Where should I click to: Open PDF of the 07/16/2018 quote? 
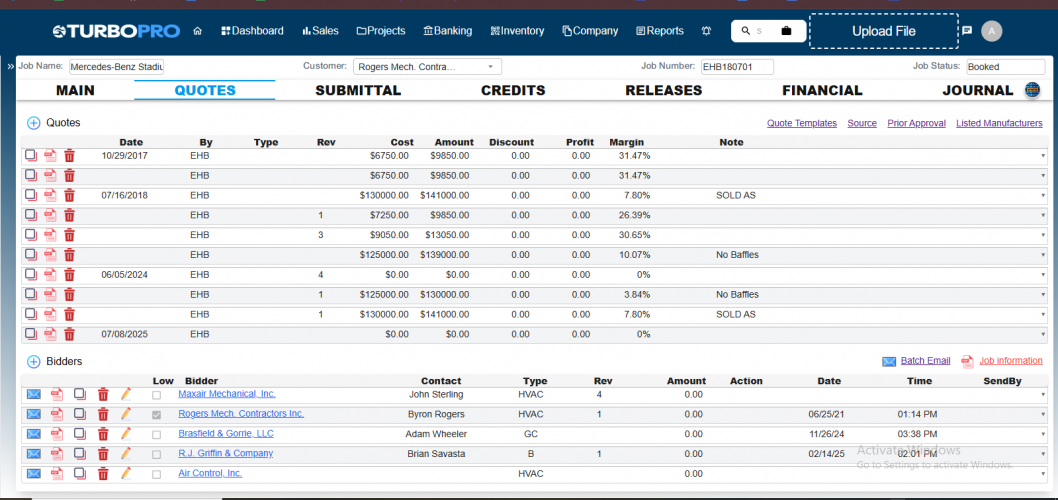pyautogui.click(x=50, y=196)
